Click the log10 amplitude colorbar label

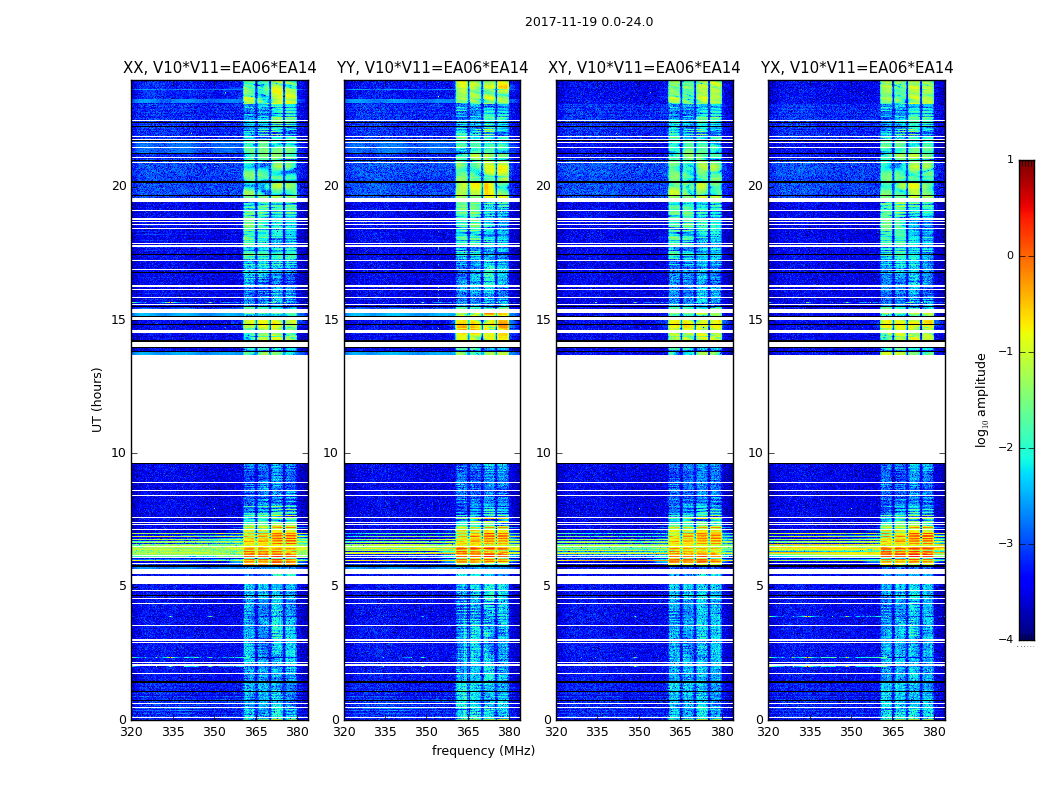tap(982, 399)
